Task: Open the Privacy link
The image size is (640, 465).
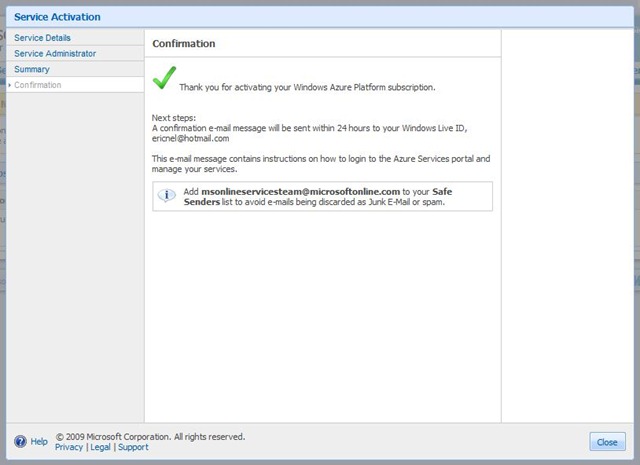Action: [x=69, y=447]
